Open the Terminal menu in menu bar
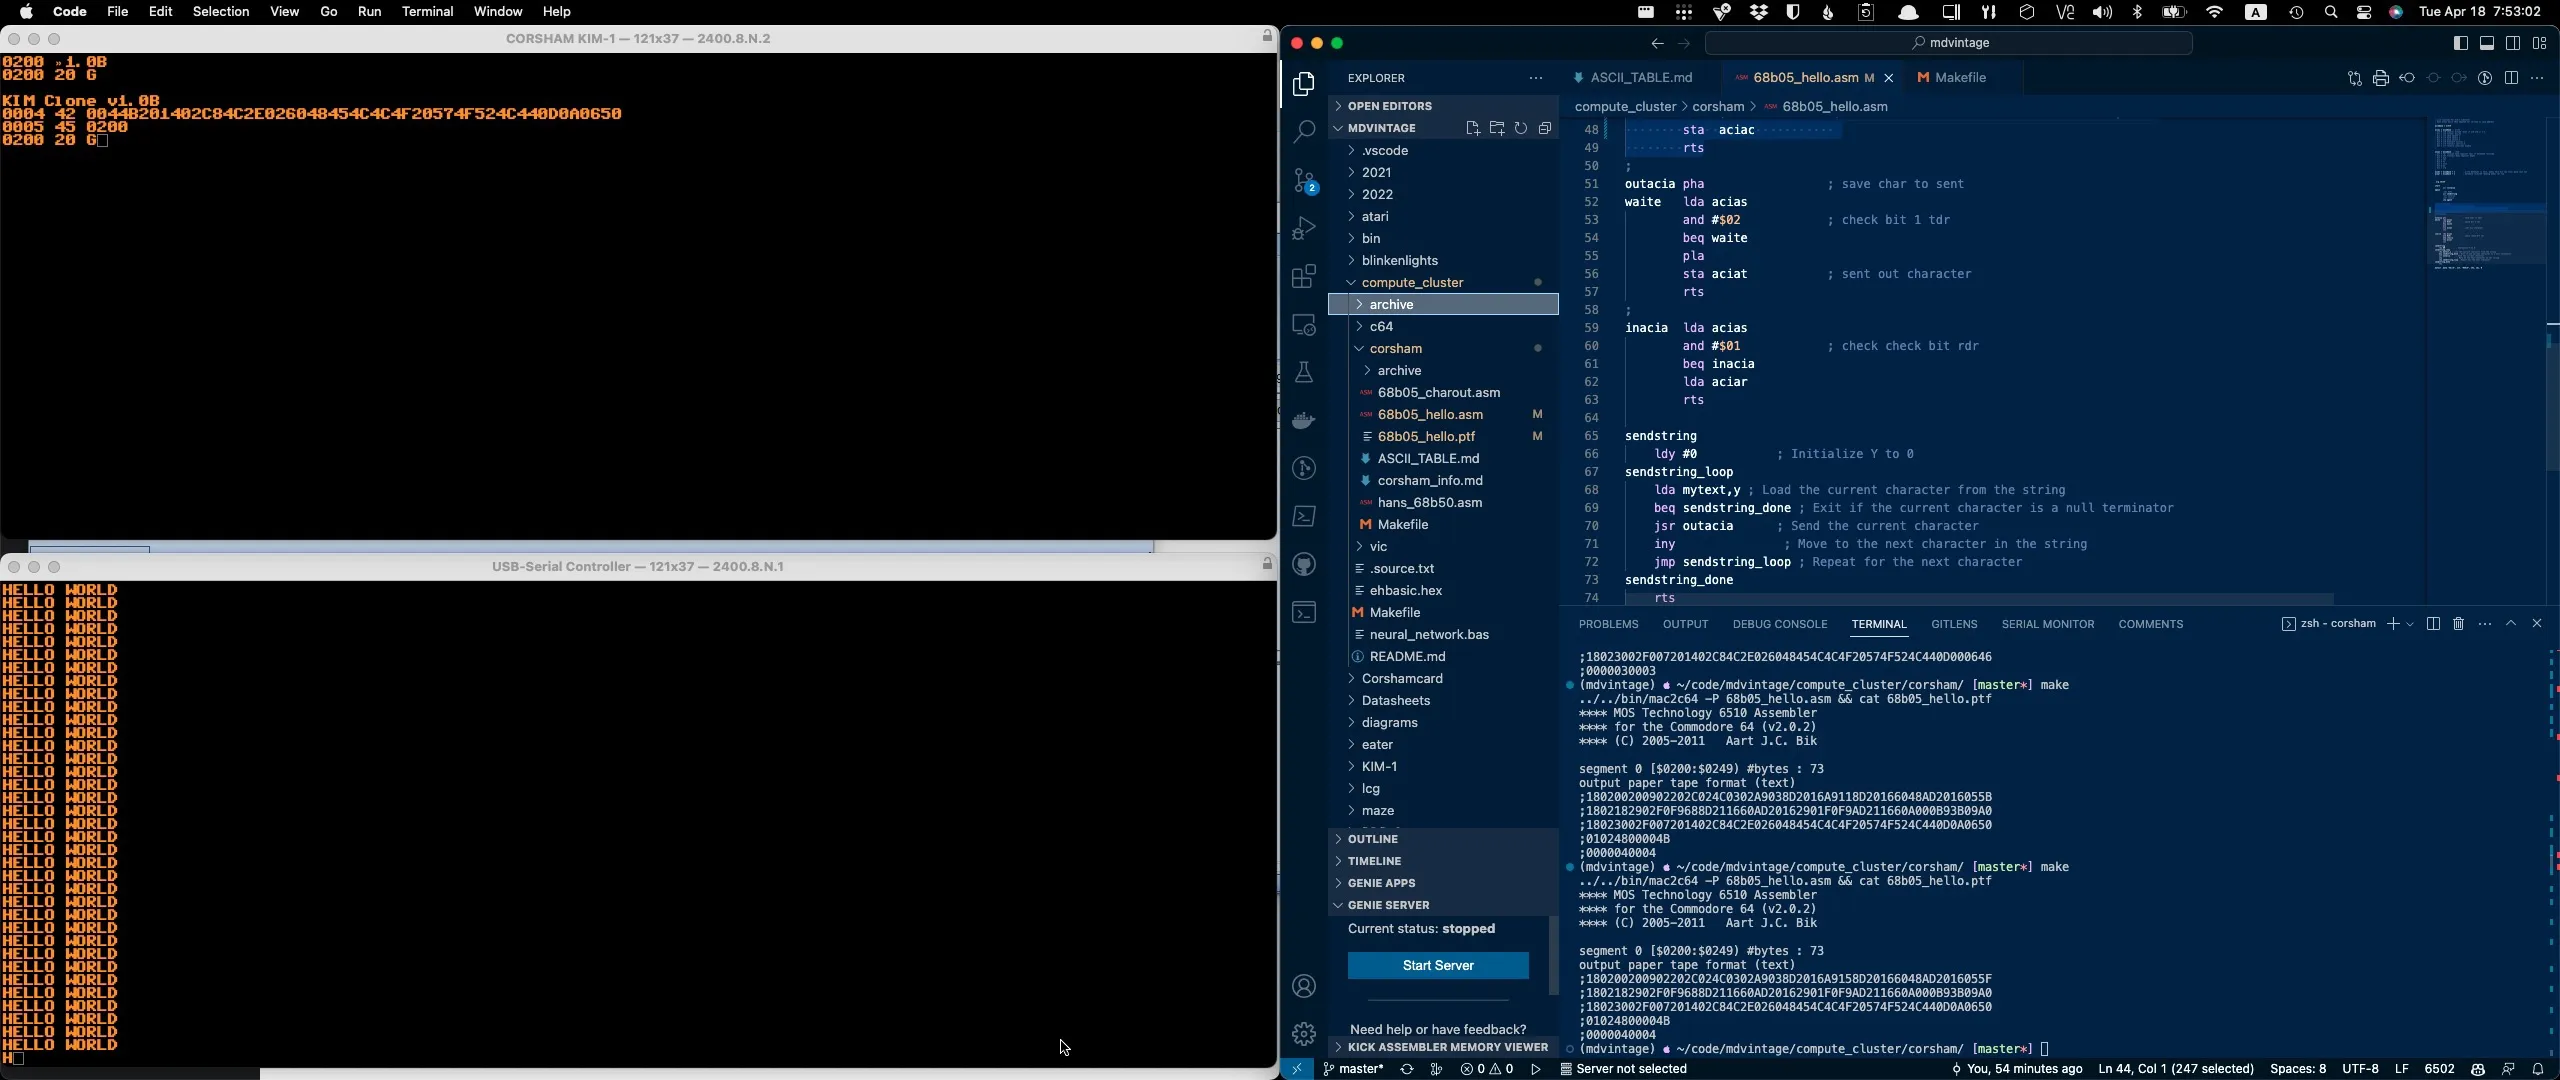The width and height of the screenshot is (2560, 1080). [427, 12]
